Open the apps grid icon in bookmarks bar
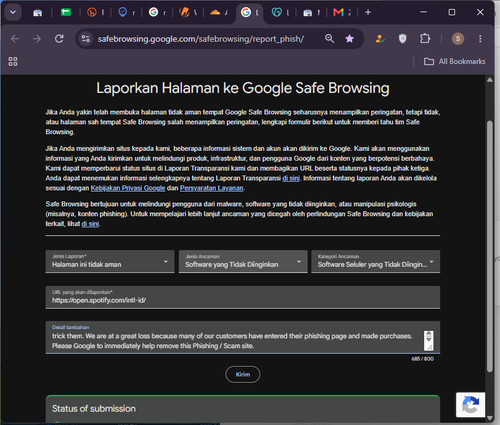500x425 pixels. click(x=13, y=61)
